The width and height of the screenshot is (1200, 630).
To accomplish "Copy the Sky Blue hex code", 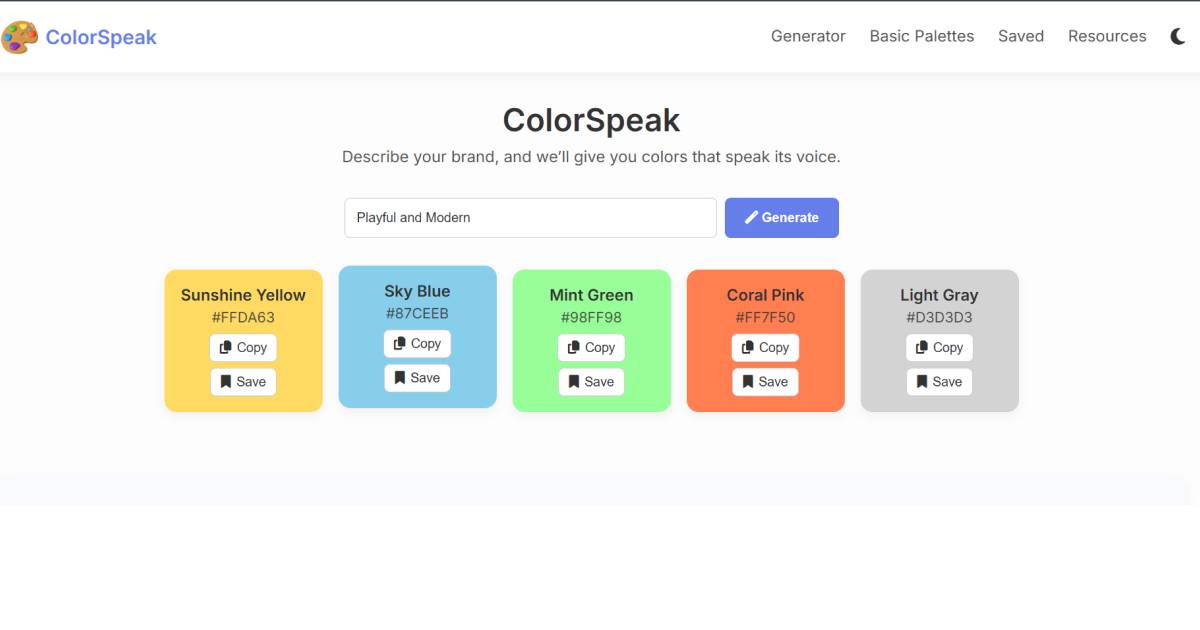I will [417, 343].
